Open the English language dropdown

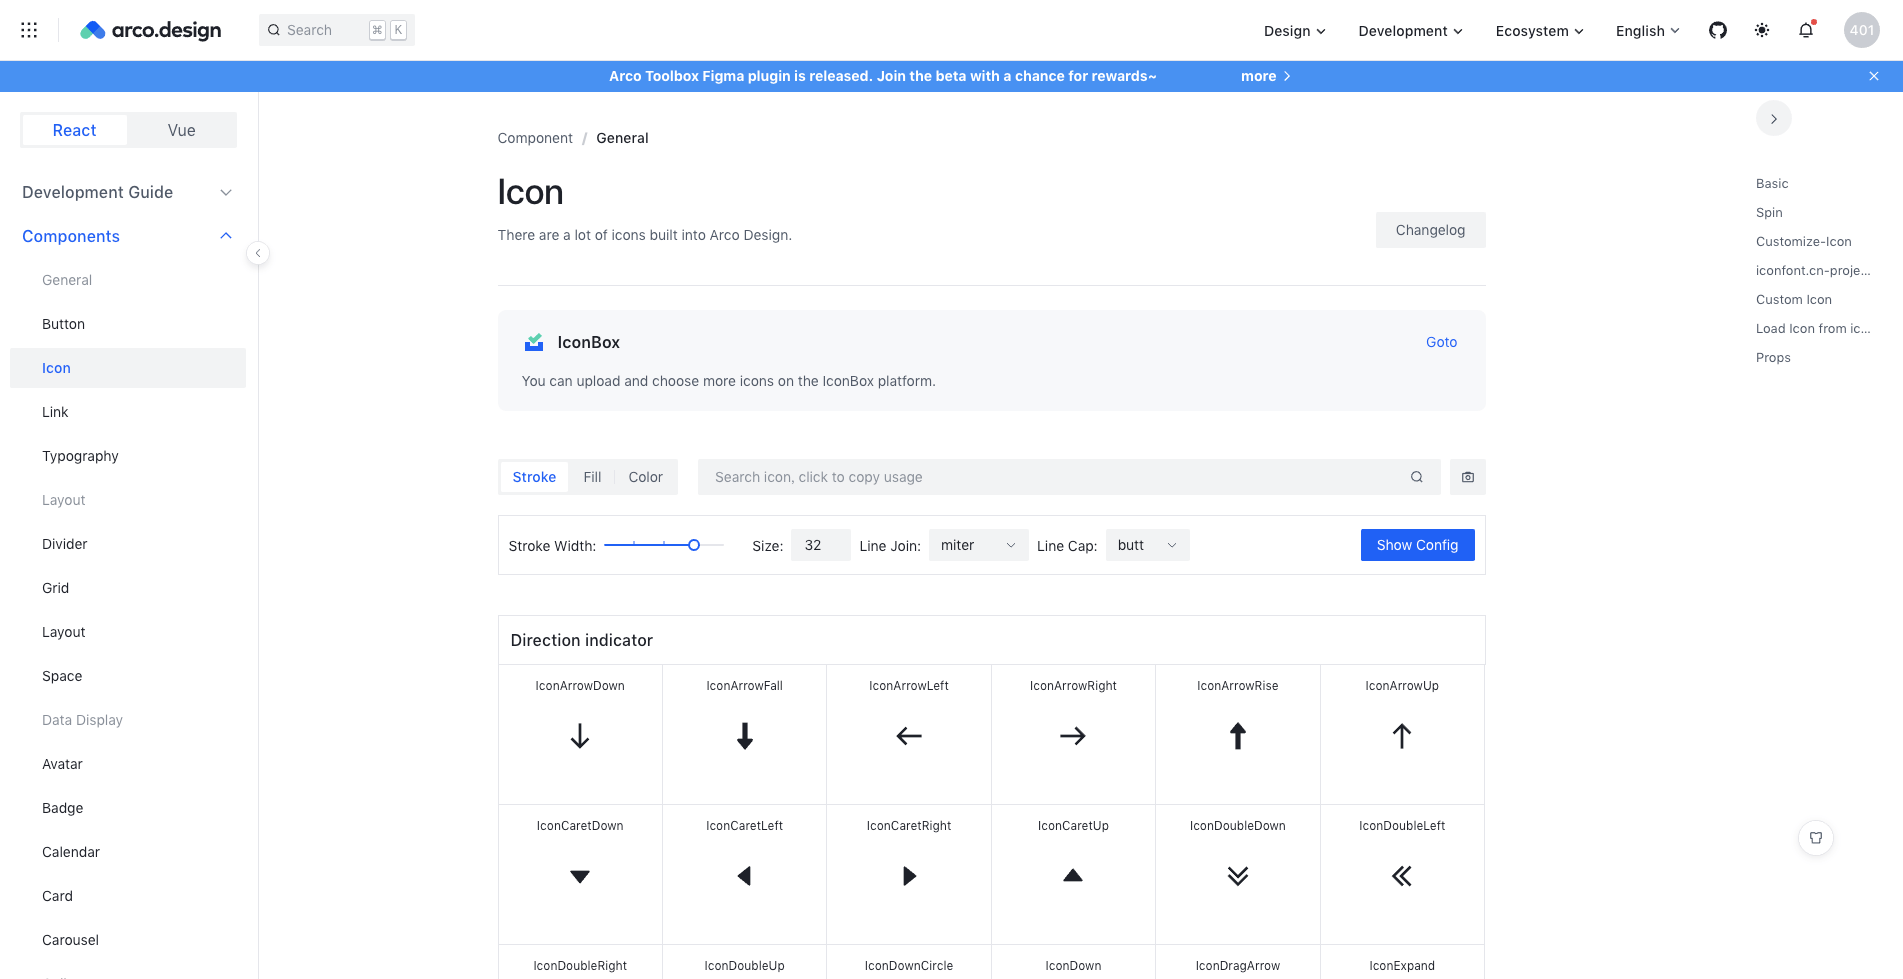[x=1648, y=31]
